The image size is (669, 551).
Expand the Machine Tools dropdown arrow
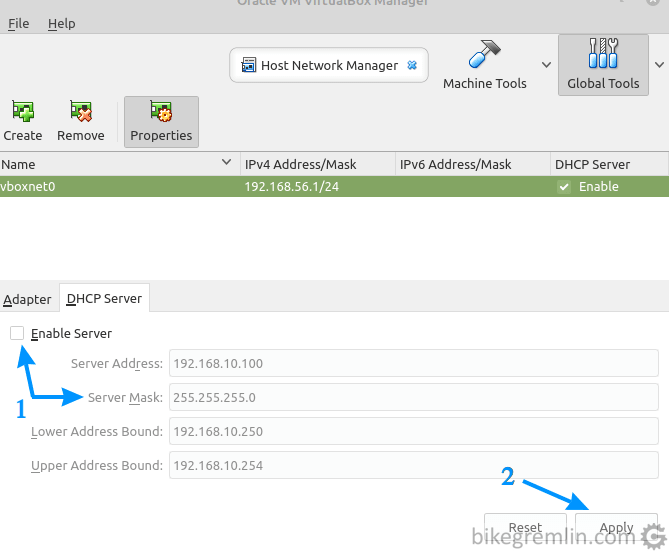coord(546,65)
